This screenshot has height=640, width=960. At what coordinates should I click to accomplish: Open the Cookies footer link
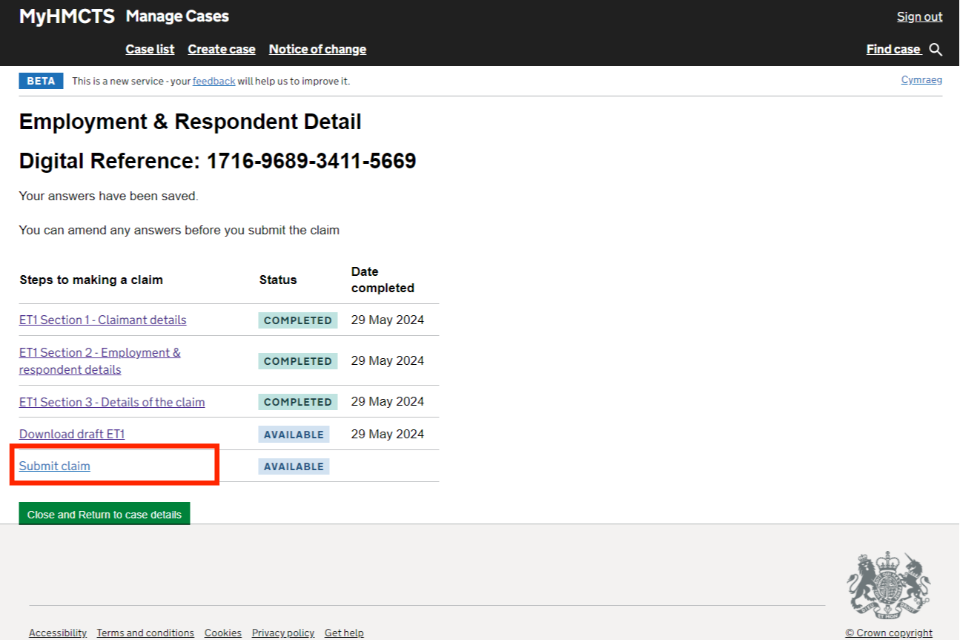point(223,633)
